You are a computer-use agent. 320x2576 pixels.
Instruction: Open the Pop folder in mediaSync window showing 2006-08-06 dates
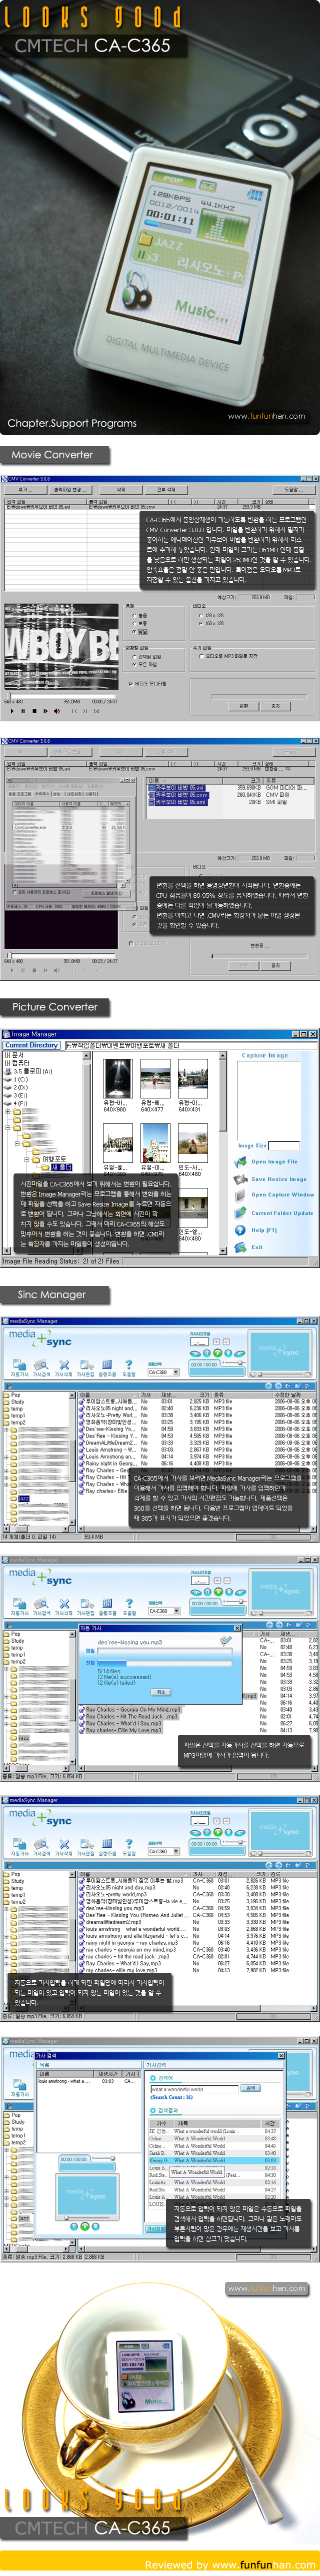[14, 1396]
